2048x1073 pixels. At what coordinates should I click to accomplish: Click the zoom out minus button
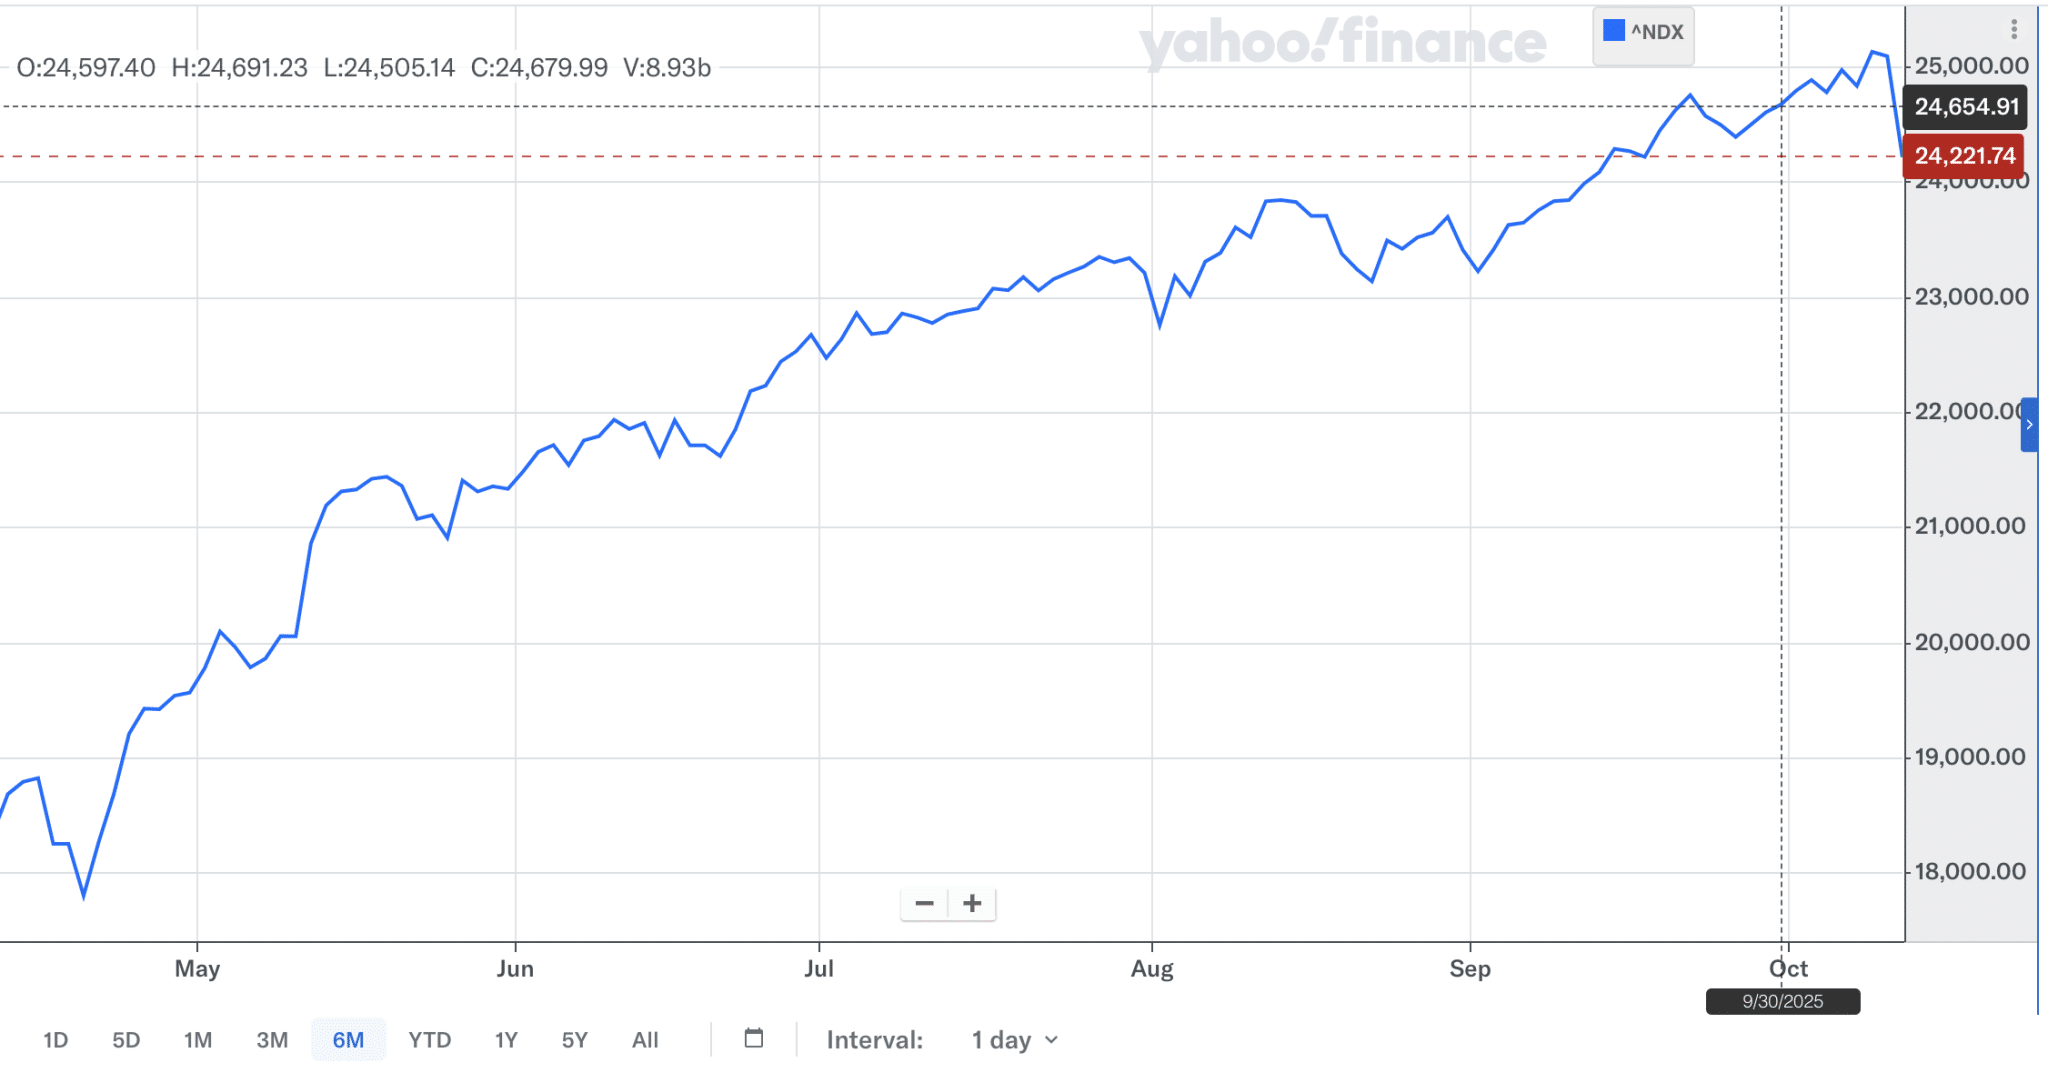pos(924,904)
